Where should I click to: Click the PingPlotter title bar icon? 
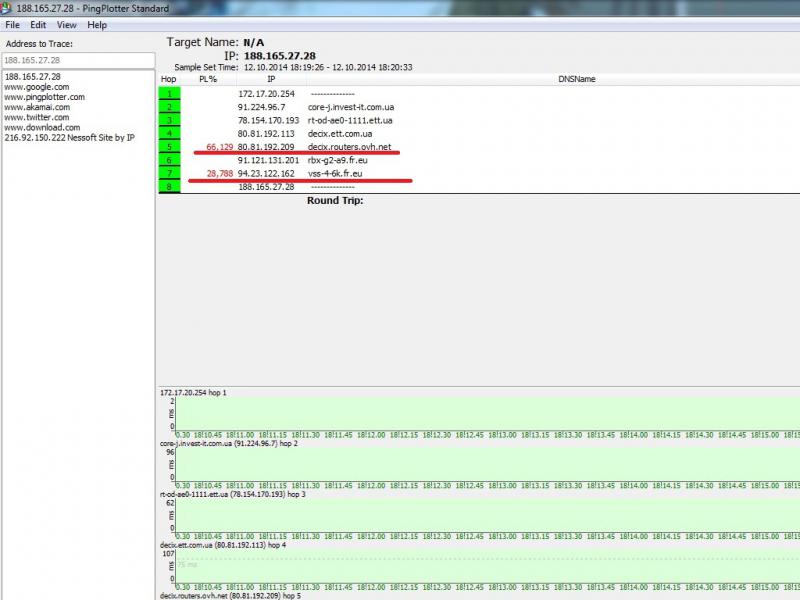pos(6,8)
